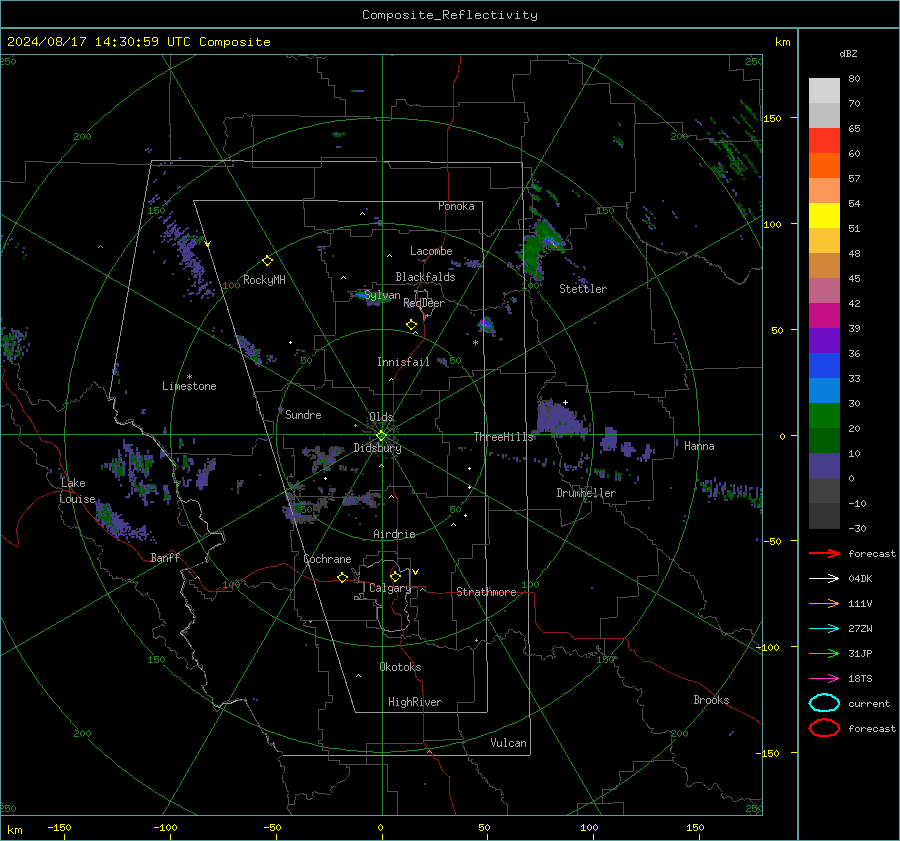Viewport: 900px width, 841px height.
Task: Click the Sylvan label on the map
Action: point(382,295)
